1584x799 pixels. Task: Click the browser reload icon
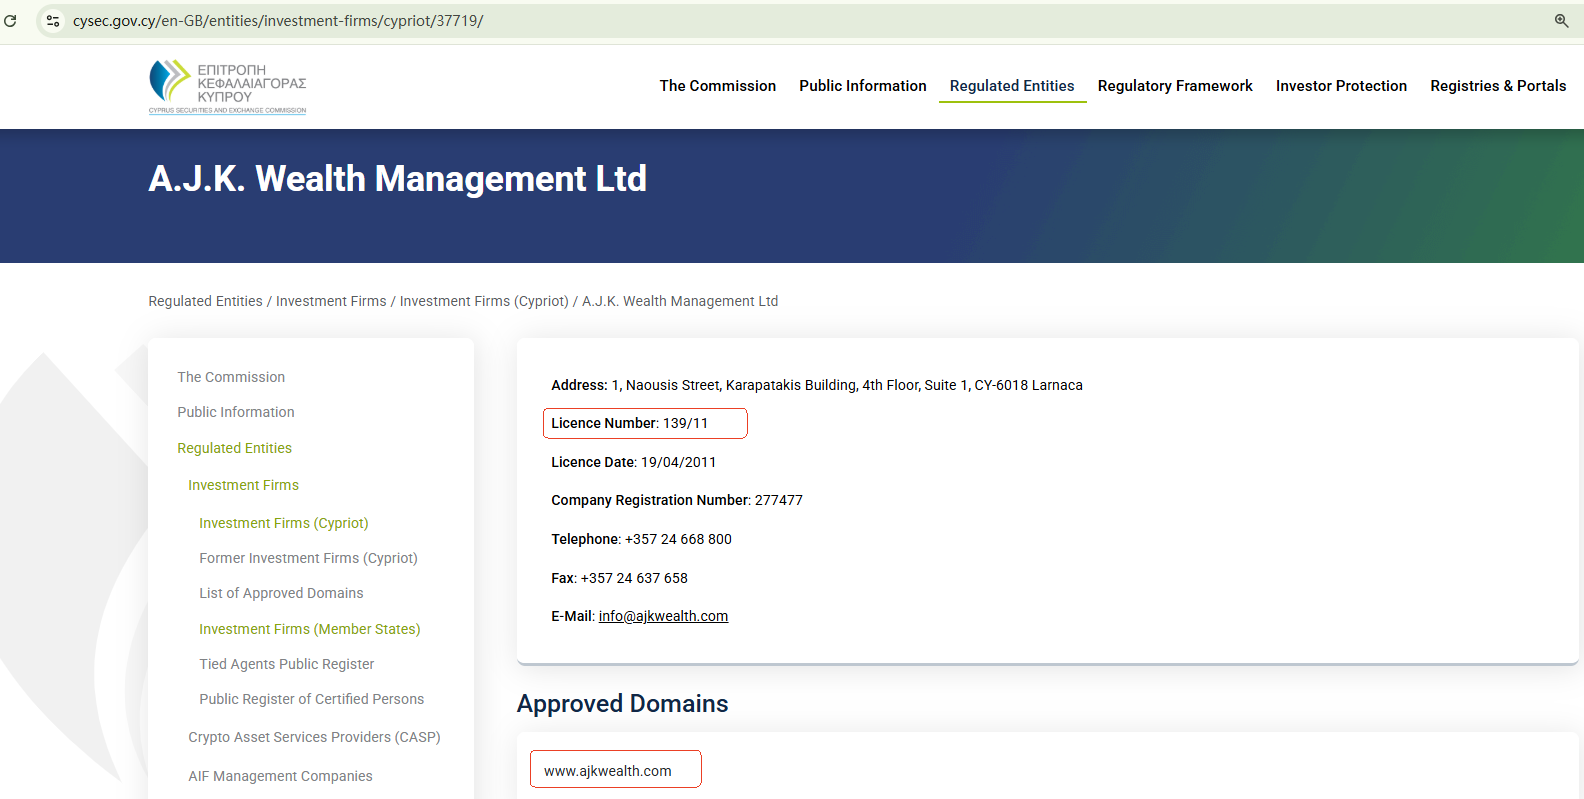pos(10,20)
